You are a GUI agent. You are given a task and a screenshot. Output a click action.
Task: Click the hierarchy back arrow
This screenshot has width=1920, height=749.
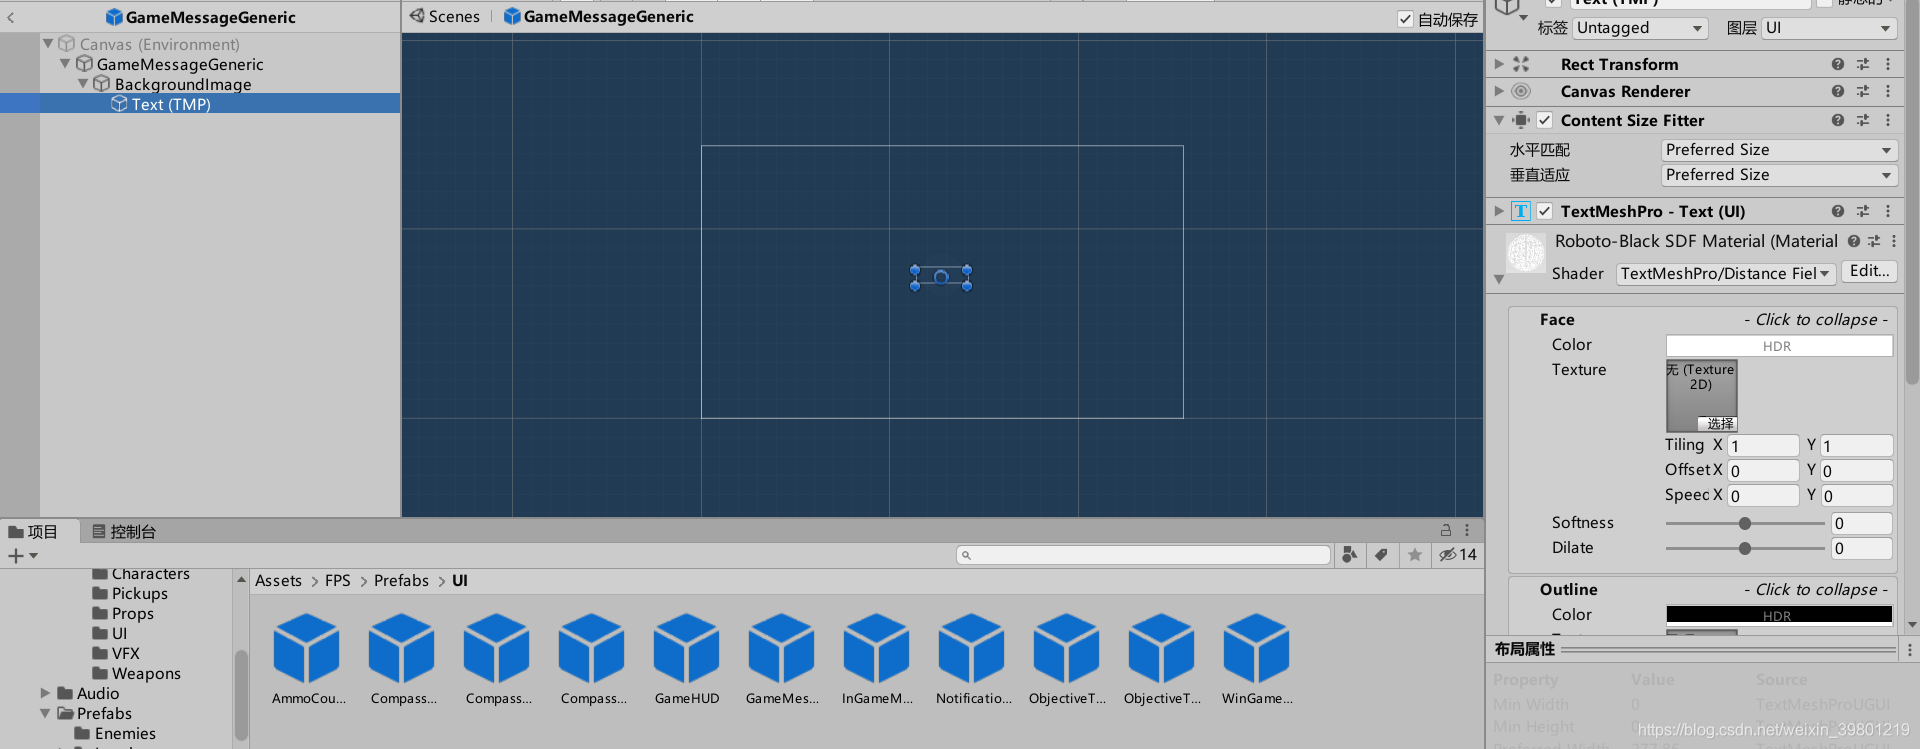11,17
